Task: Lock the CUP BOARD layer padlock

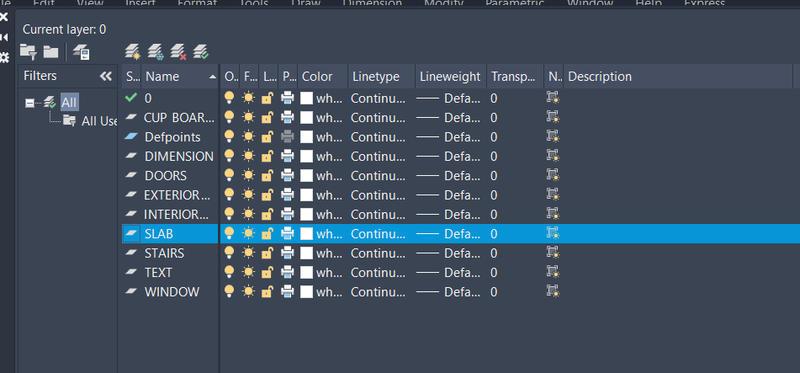Action: (267, 117)
